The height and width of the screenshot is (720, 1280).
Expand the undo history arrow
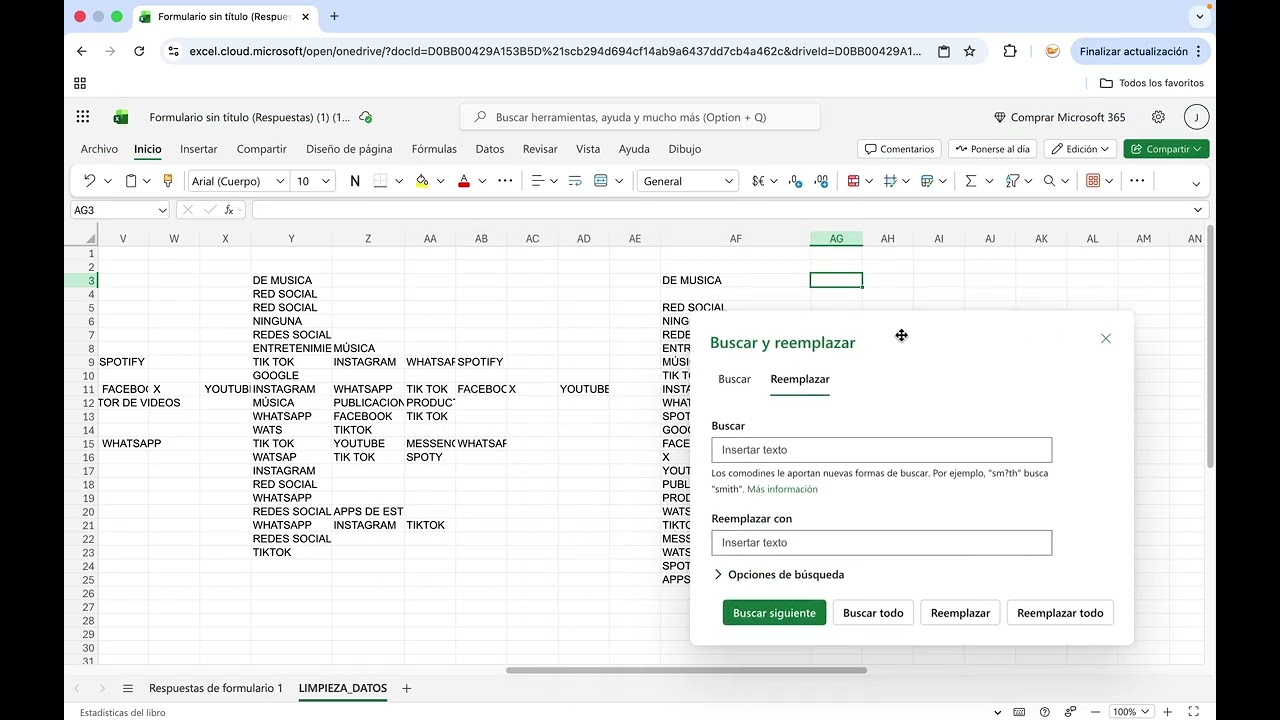tap(106, 181)
